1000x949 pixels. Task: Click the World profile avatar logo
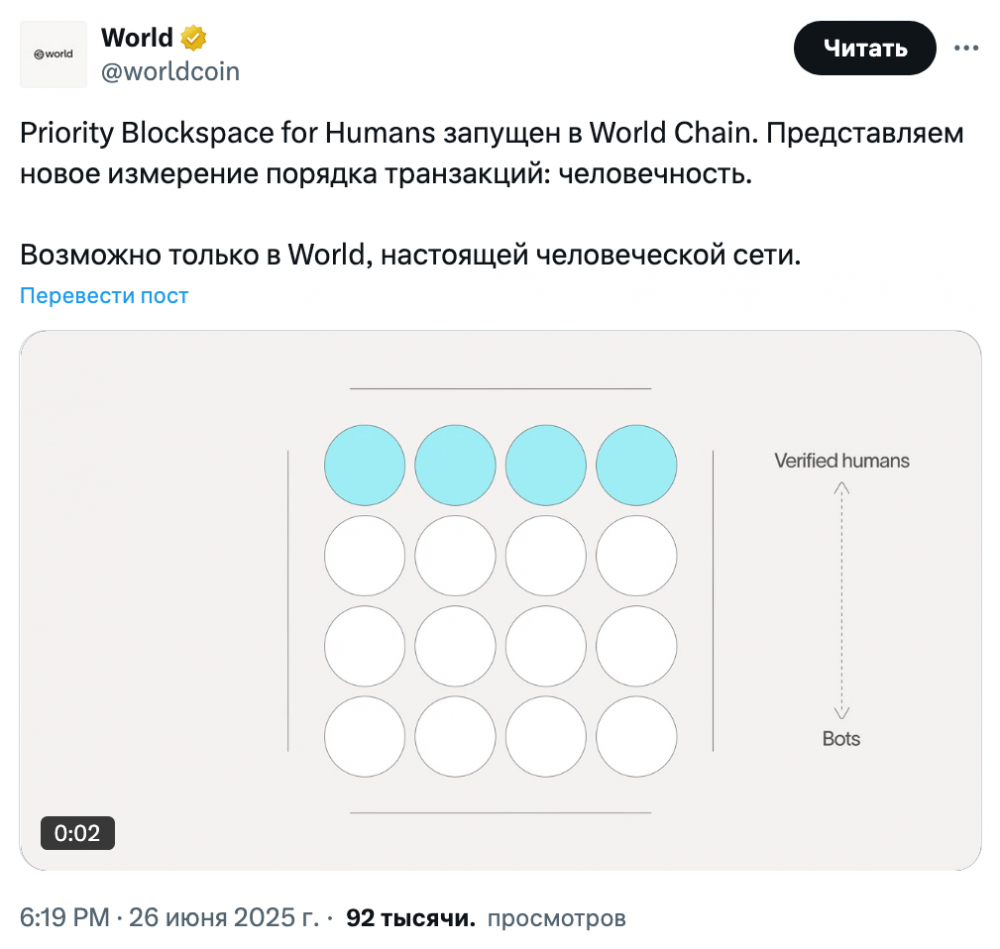[x=54, y=54]
